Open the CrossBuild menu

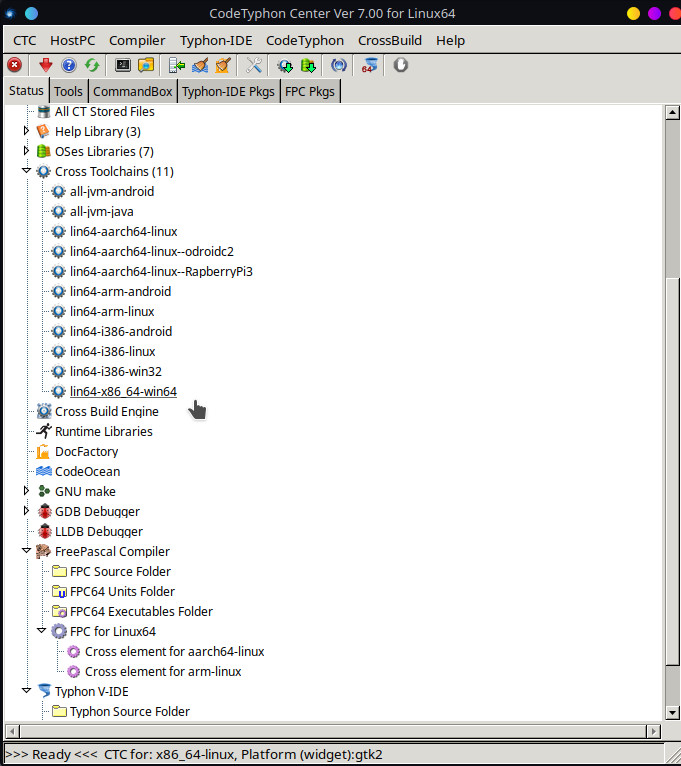tap(390, 41)
